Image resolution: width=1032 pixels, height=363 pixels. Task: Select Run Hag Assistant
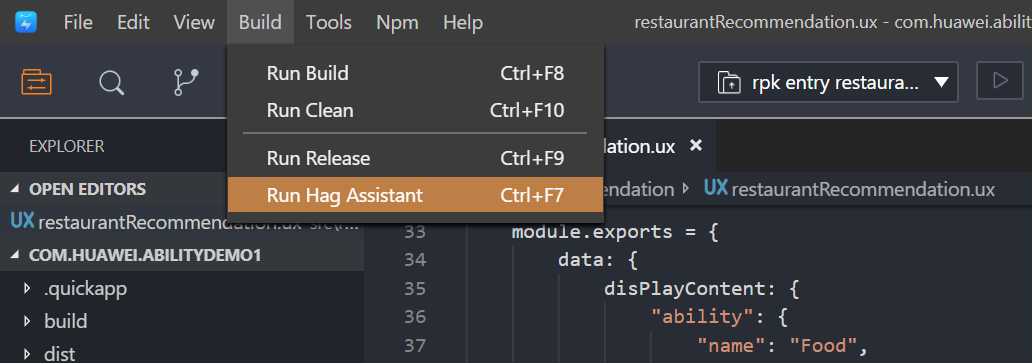tap(415, 195)
